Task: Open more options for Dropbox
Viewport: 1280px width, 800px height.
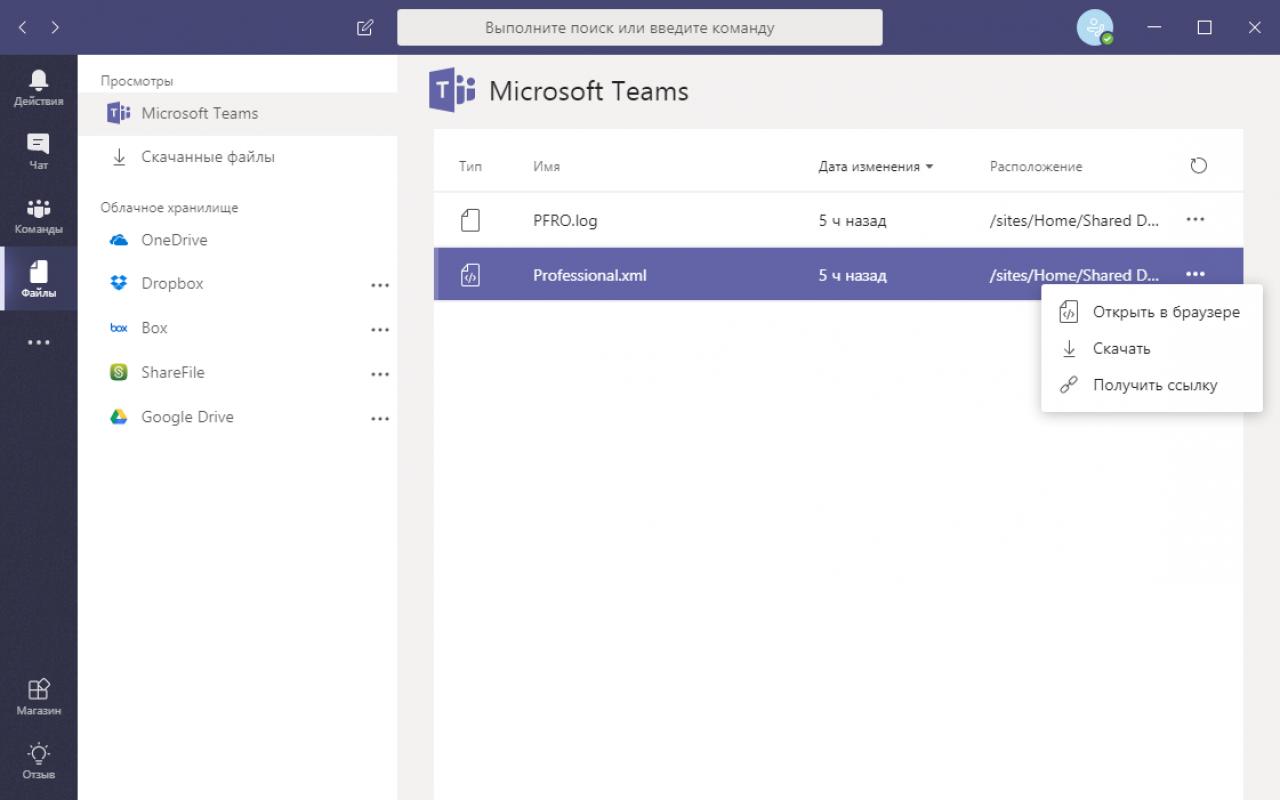Action: pyautogui.click(x=380, y=285)
